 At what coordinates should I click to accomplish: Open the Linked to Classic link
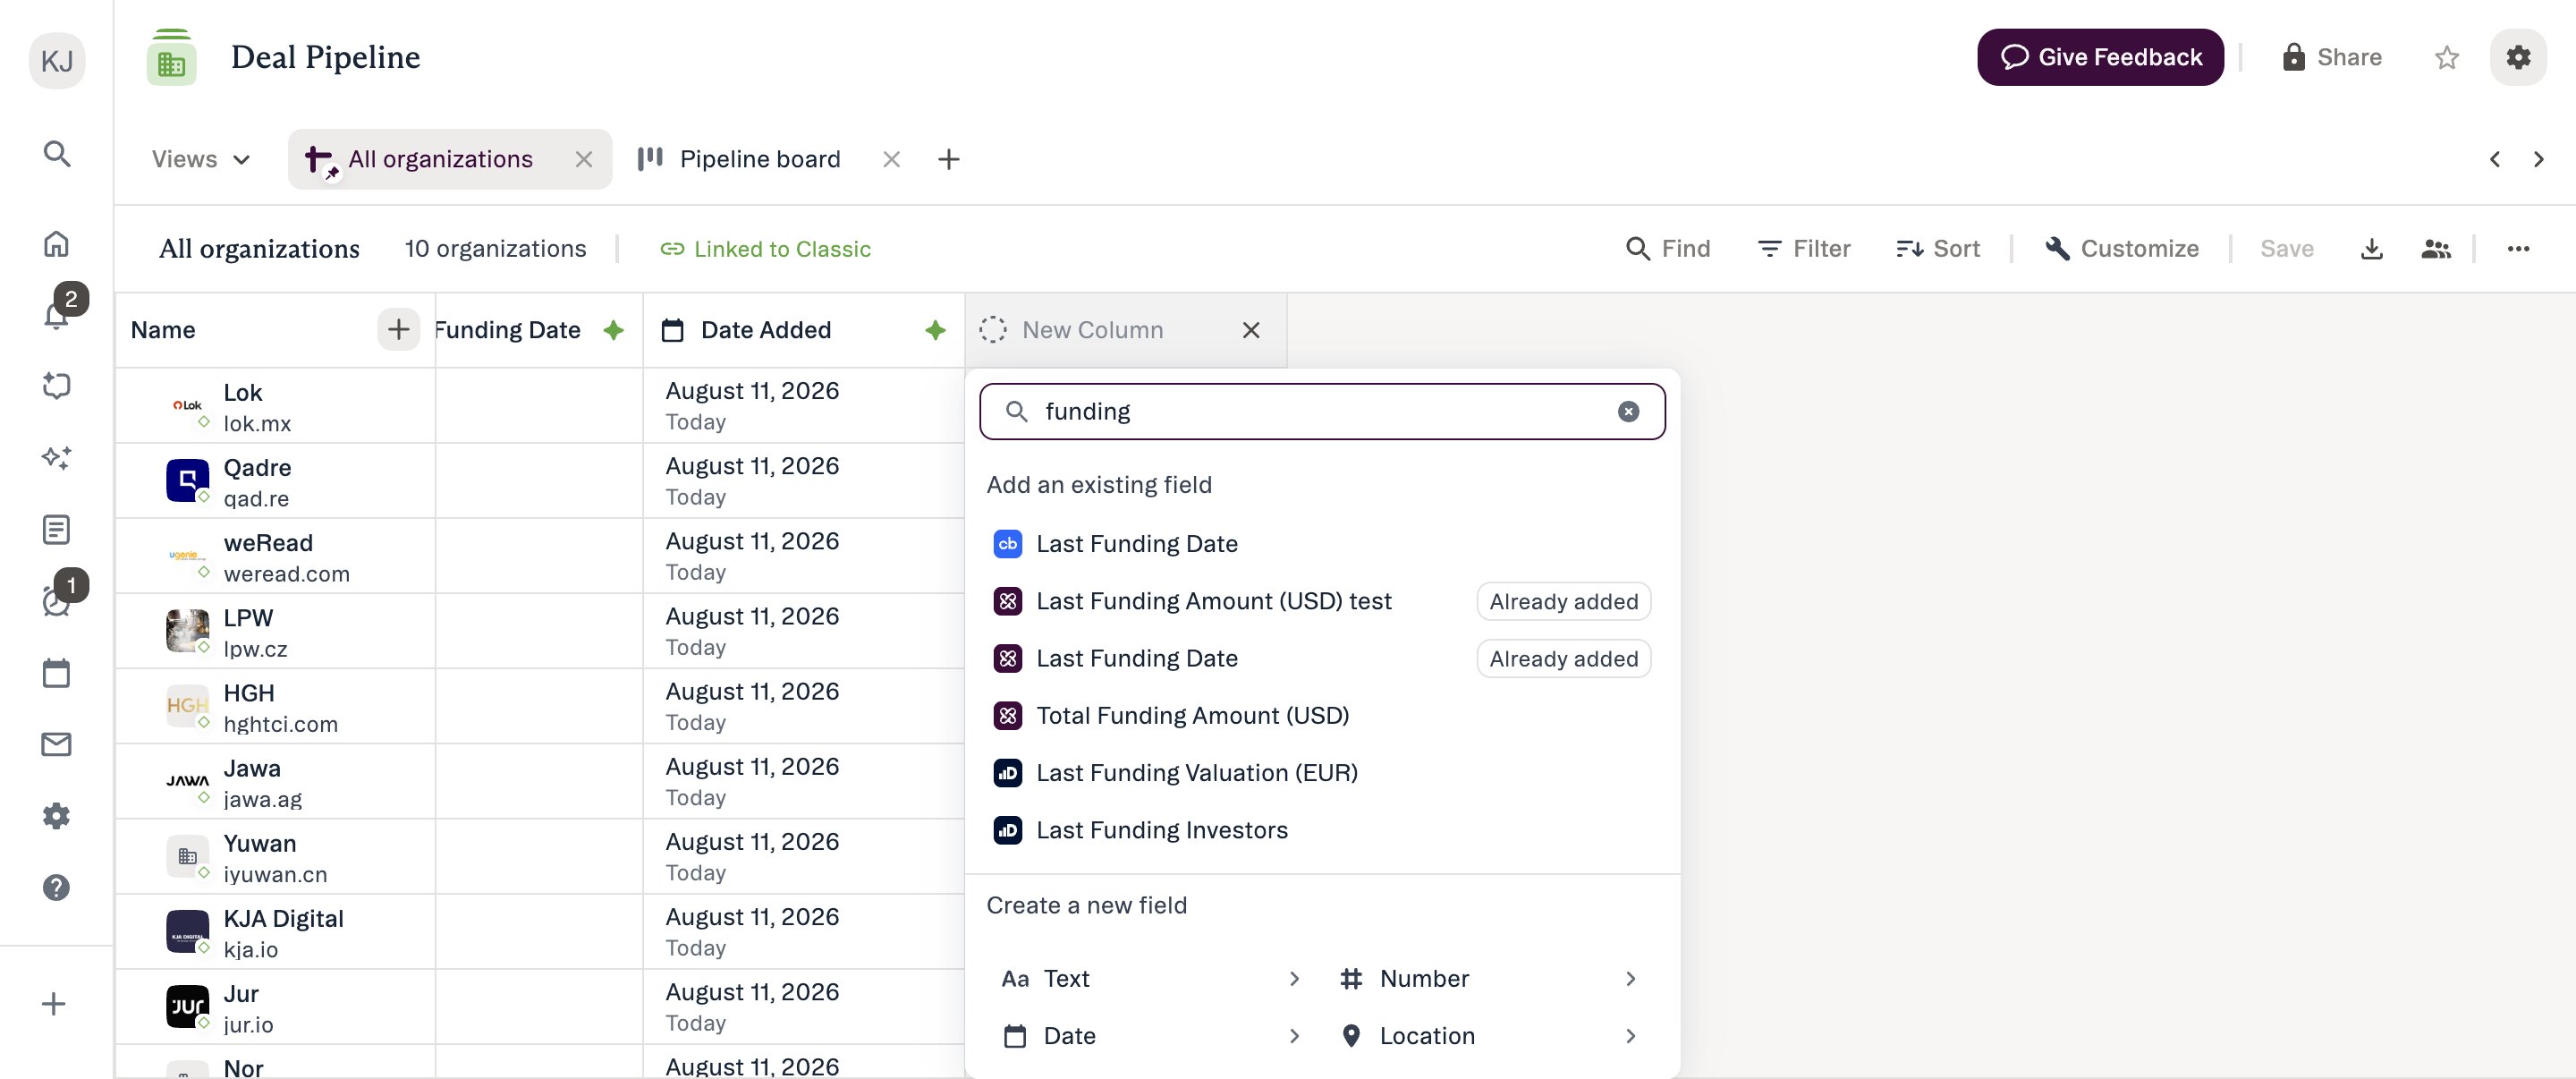point(765,249)
